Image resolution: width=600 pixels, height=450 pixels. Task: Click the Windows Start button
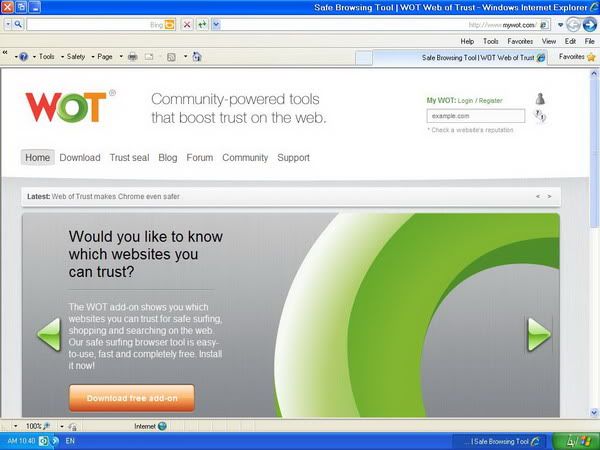[x=576, y=442]
